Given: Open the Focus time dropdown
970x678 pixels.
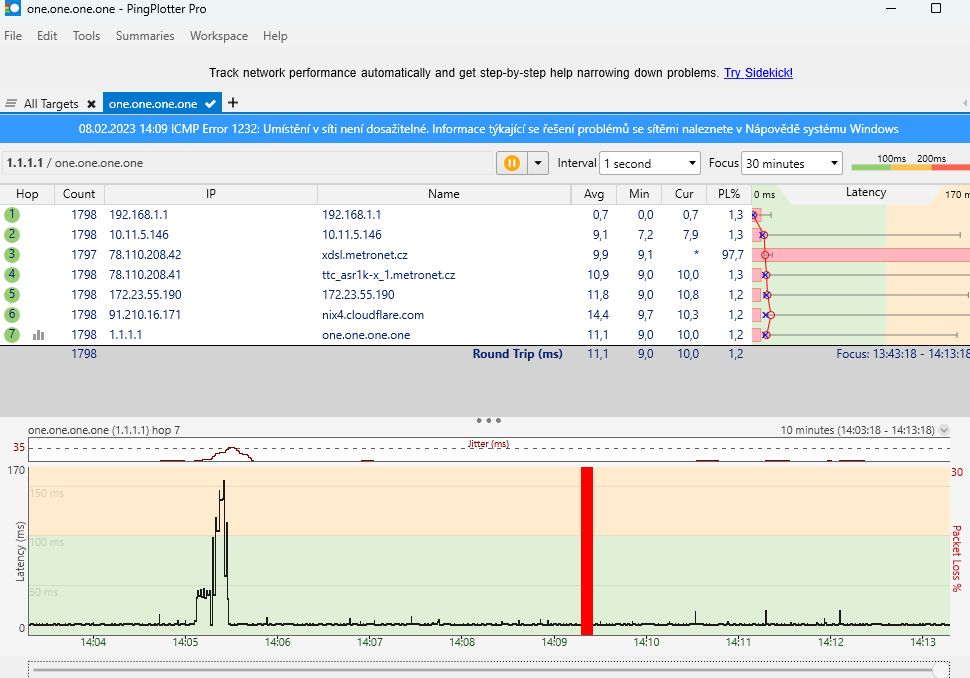Looking at the screenshot, I should click(793, 163).
